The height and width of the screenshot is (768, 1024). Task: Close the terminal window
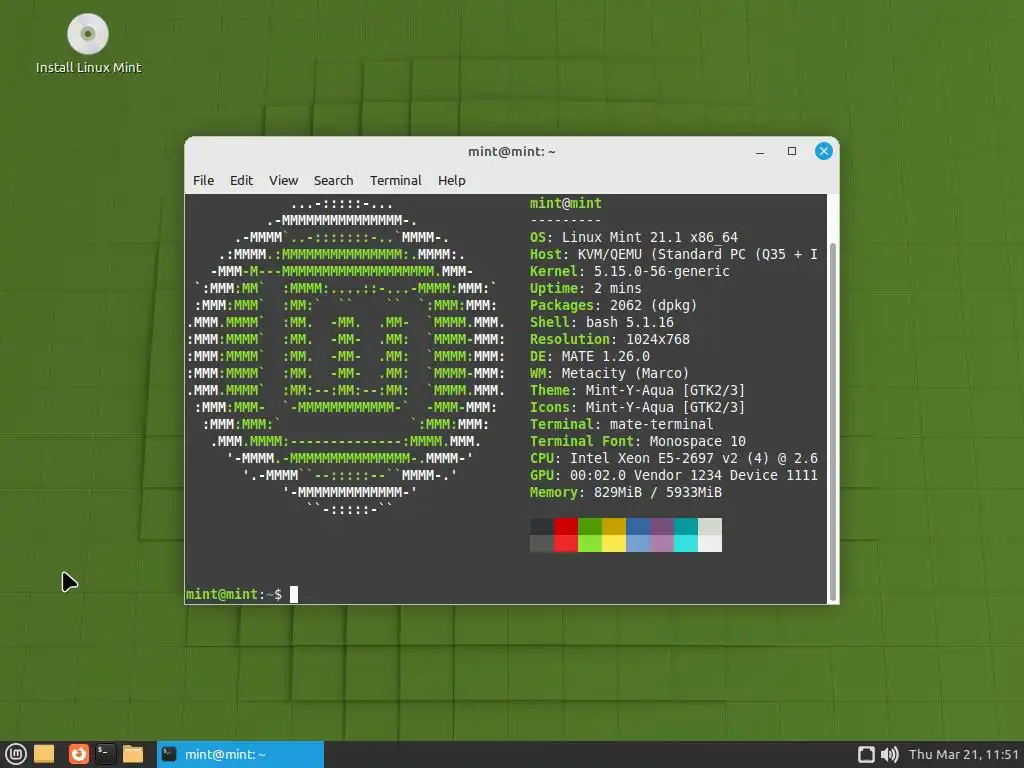824,152
